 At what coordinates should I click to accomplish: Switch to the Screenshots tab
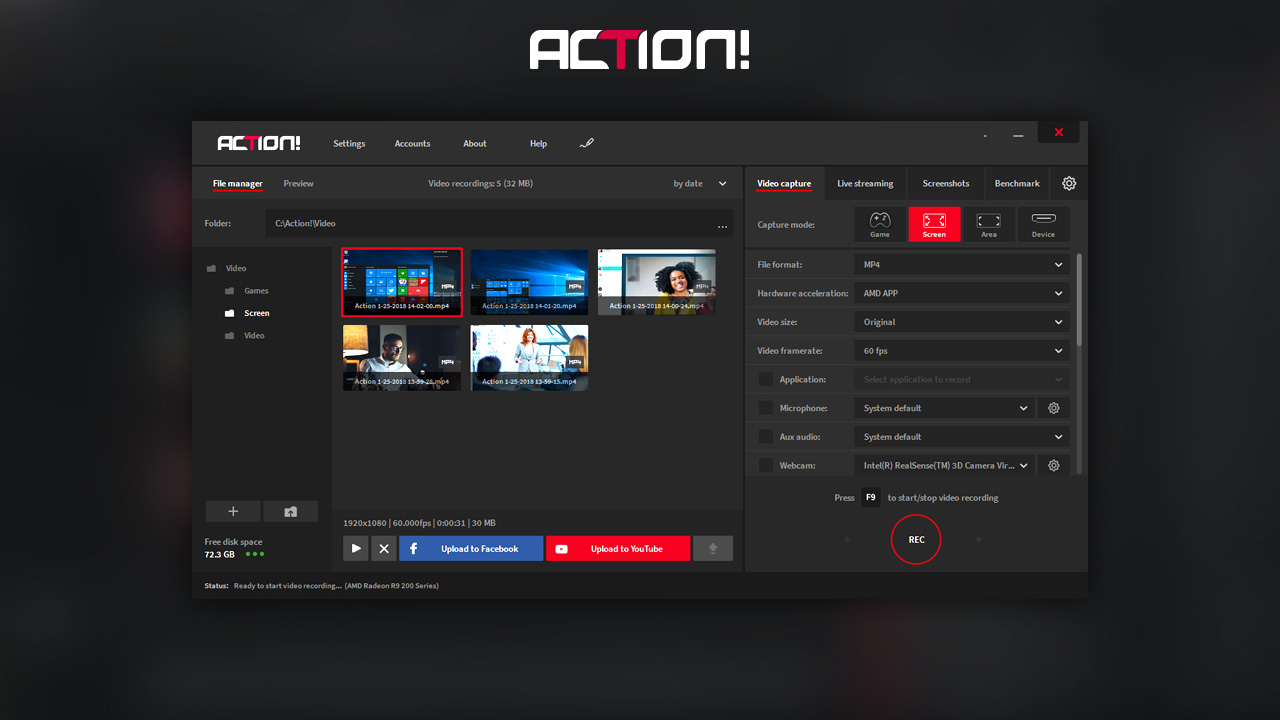click(x=946, y=183)
